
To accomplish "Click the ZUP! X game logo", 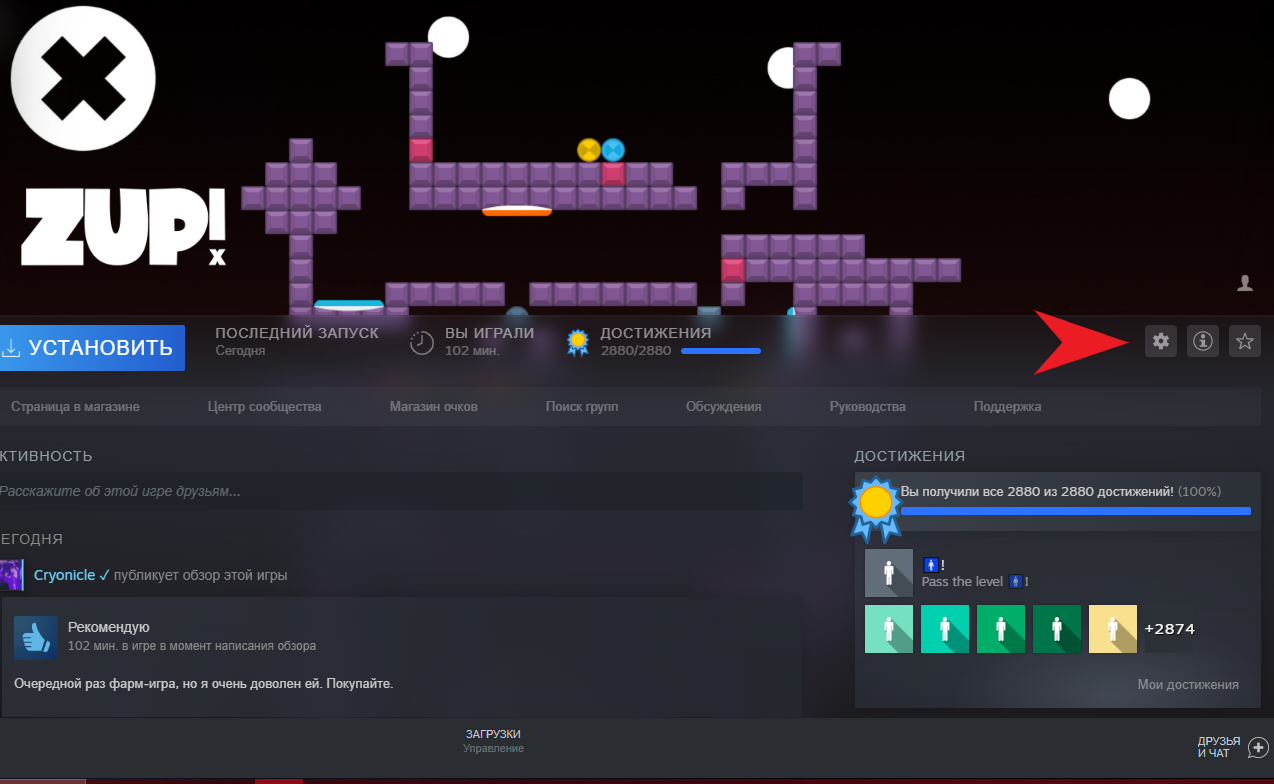I will pyautogui.click(x=124, y=228).
